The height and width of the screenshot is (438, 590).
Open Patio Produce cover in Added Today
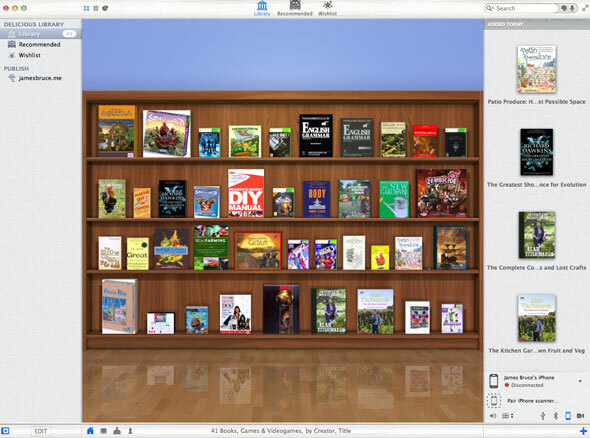[537, 69]
